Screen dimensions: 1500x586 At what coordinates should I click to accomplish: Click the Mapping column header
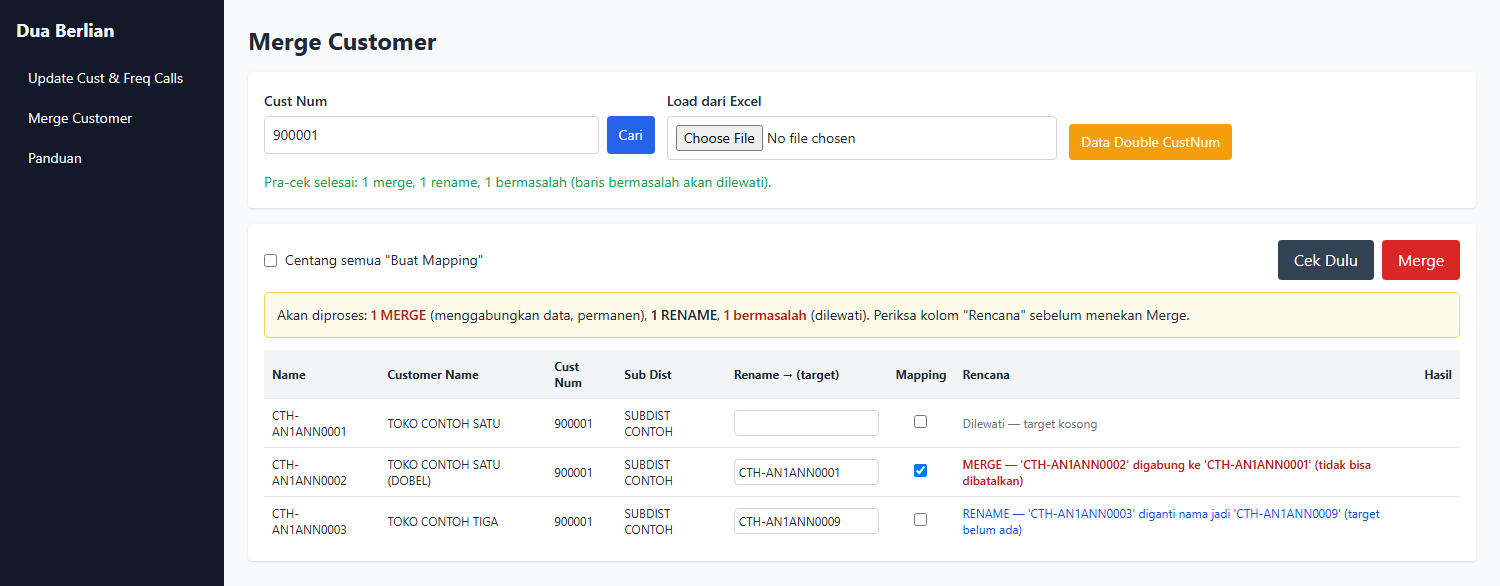pyautogui.click(x=921, y=375)
